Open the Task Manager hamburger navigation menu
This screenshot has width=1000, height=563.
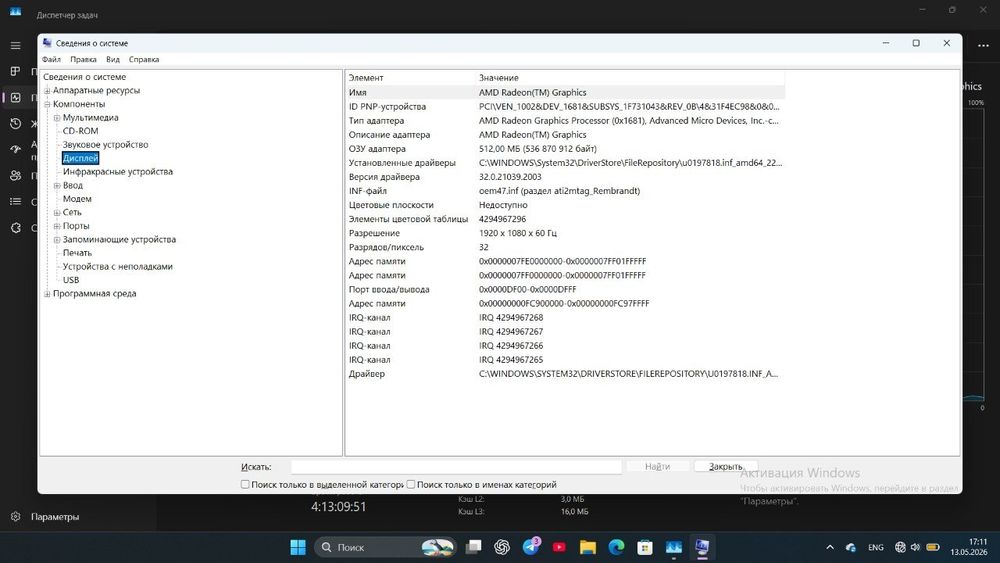pos(15,45)
